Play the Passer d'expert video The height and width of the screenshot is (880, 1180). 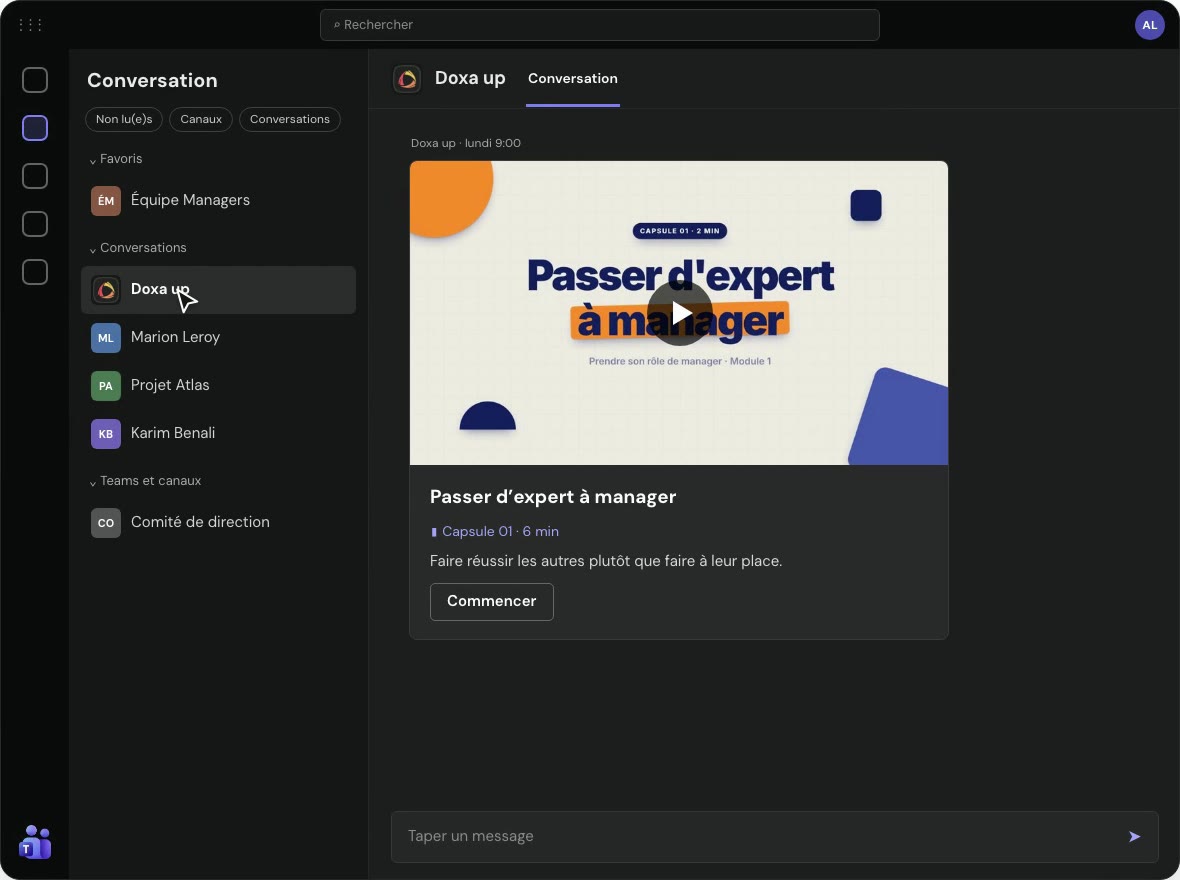pos(680,312)
